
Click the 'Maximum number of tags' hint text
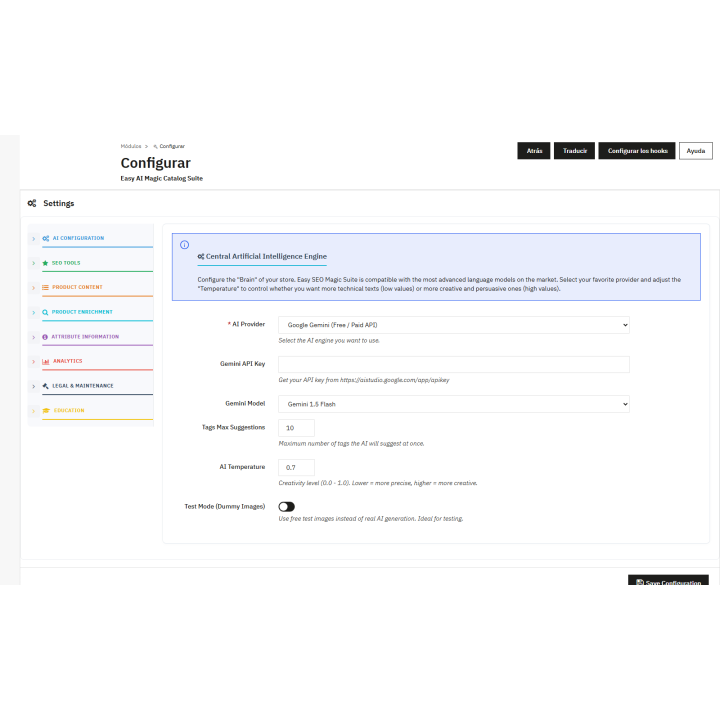point(351,444)
